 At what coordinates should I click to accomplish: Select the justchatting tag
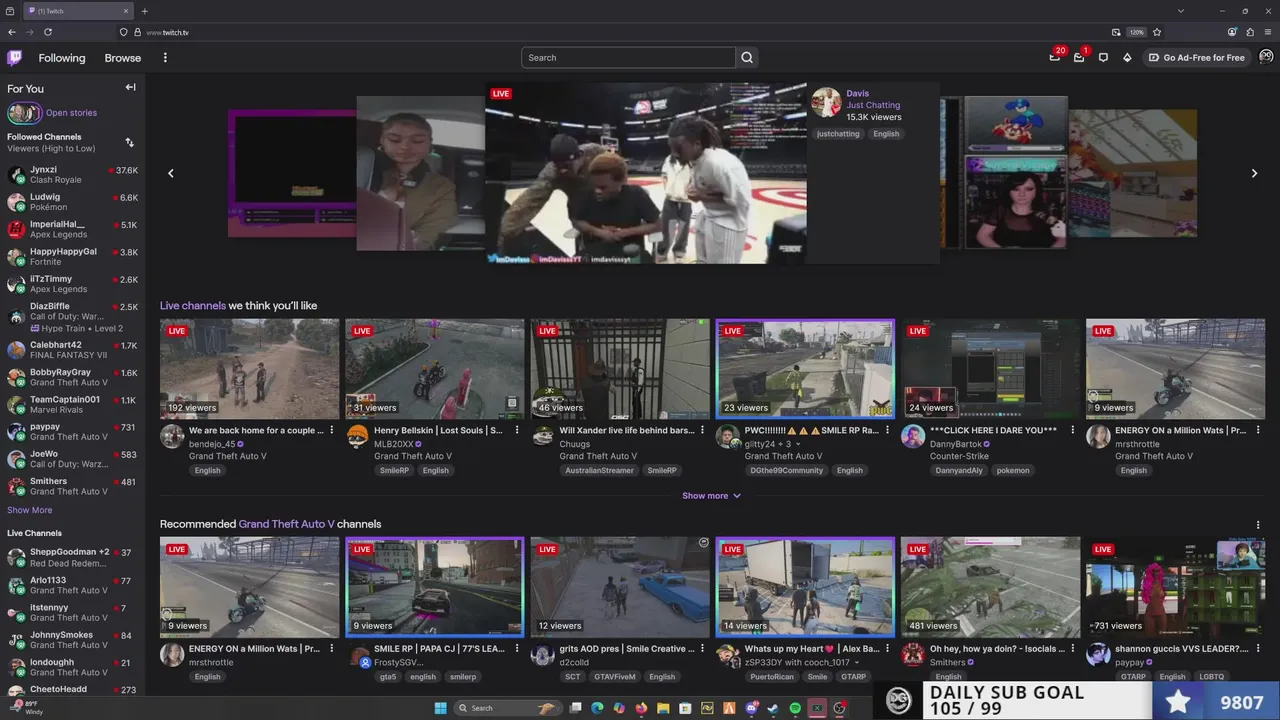point(838,134)
